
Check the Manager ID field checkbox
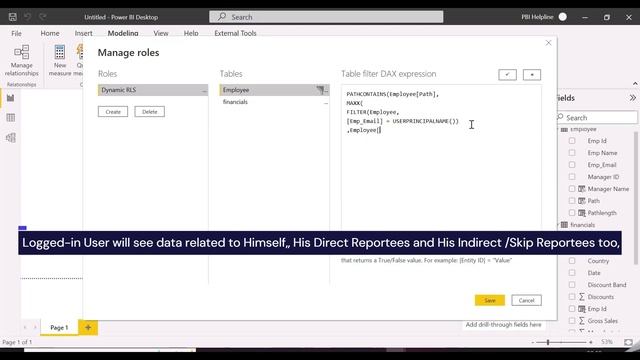[572, 177]
